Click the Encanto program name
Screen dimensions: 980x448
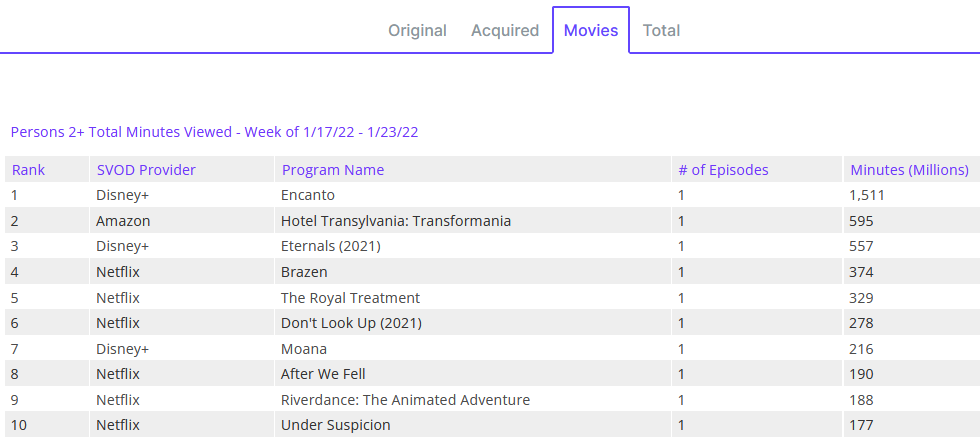(308, 195)
